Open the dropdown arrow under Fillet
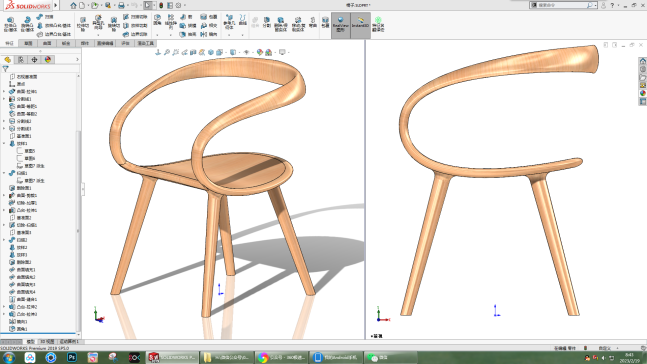The height and width of the screenshot is (364, 647). (x=157, y=35)
